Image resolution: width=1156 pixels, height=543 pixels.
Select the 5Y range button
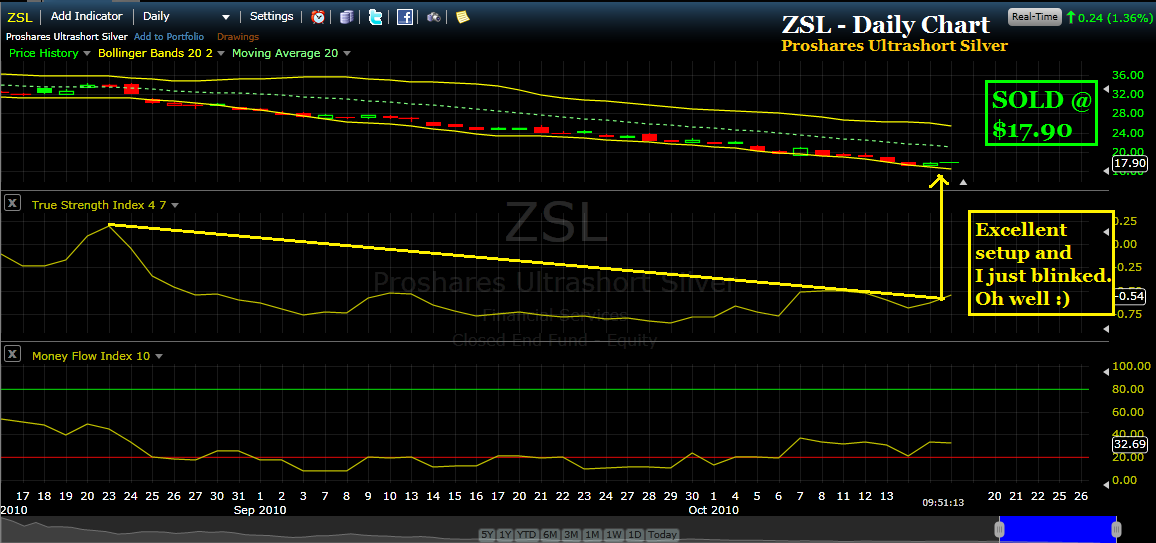[x=487, y=534]
